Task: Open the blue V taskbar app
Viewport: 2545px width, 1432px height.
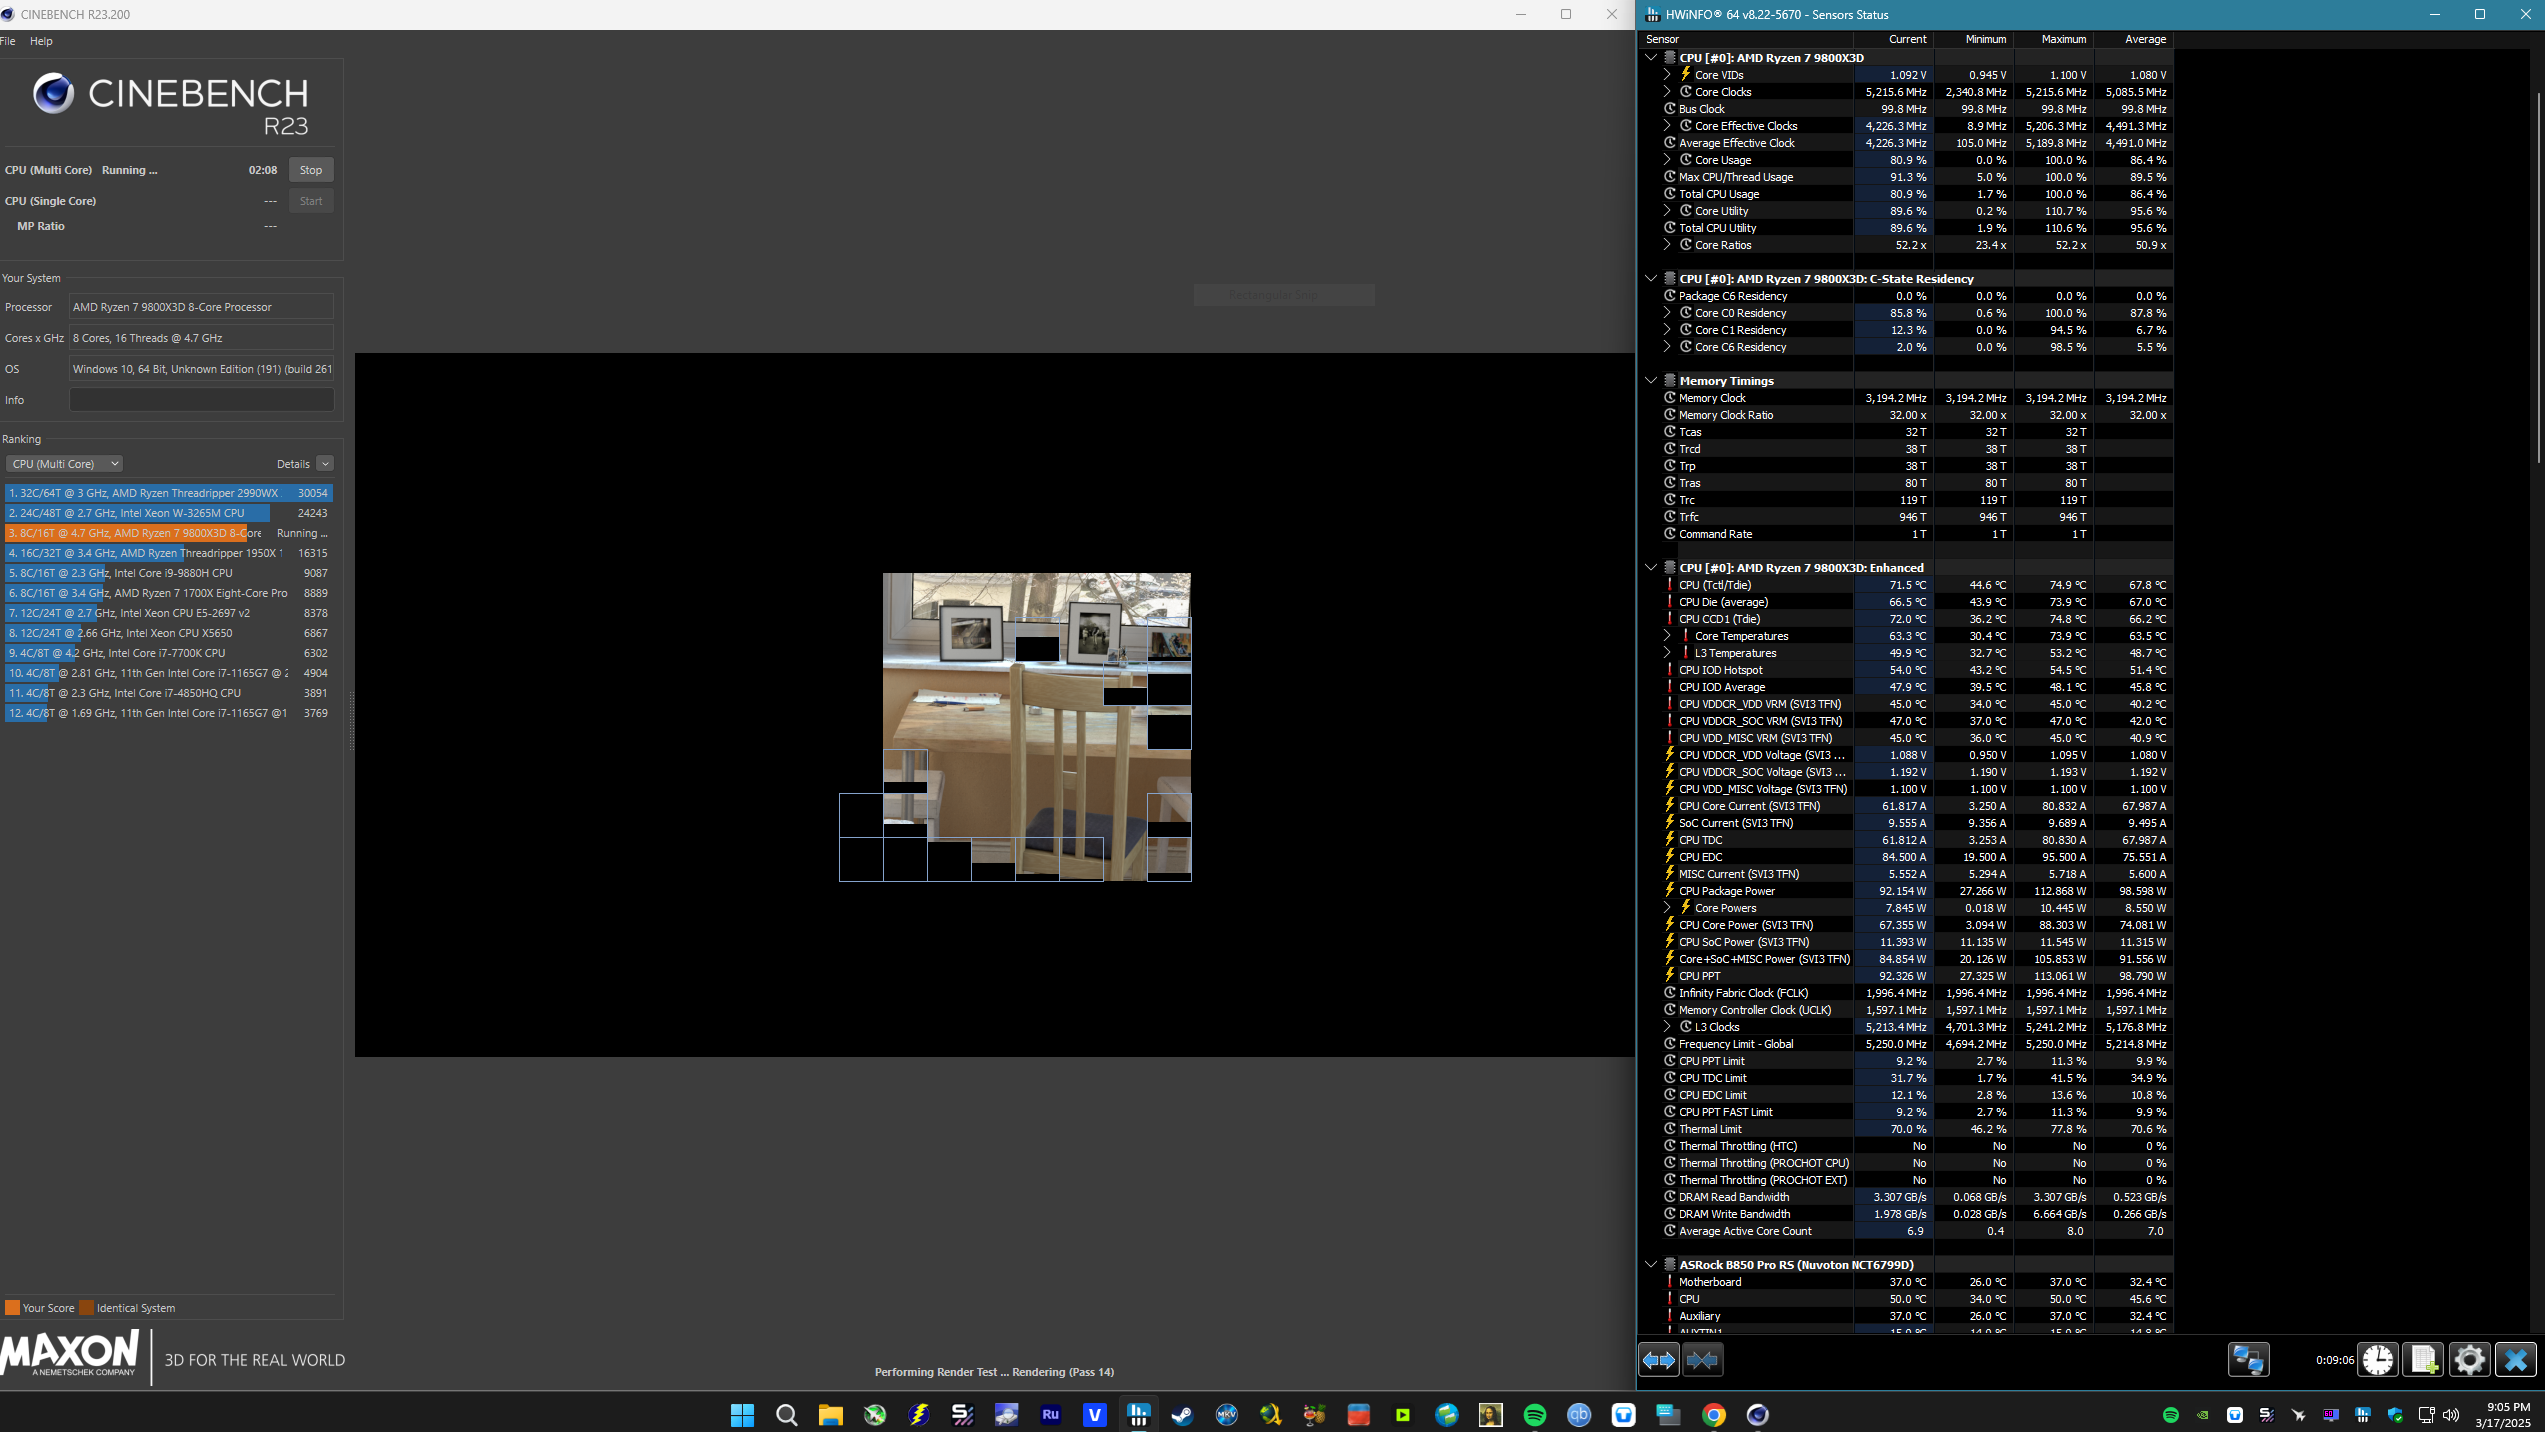Action: pyautogui.click(x=1094, y=1414)
